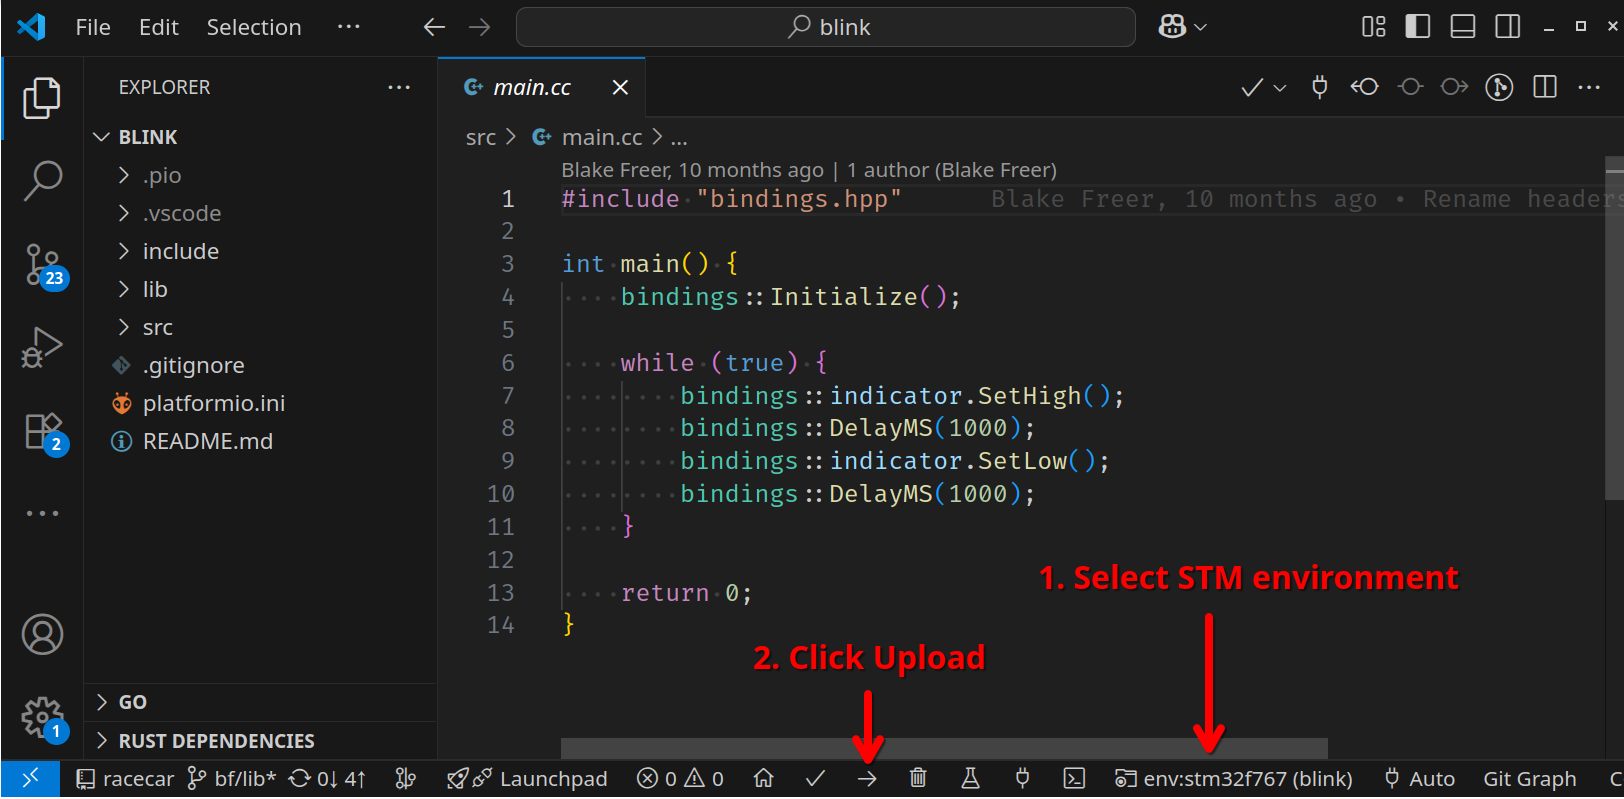Image resolution: width=1624 pixels, height=799 pixels.
Task: Click the PlatformIO Clean trash icon
Action: pyautogui.click(x=918, y=779)
